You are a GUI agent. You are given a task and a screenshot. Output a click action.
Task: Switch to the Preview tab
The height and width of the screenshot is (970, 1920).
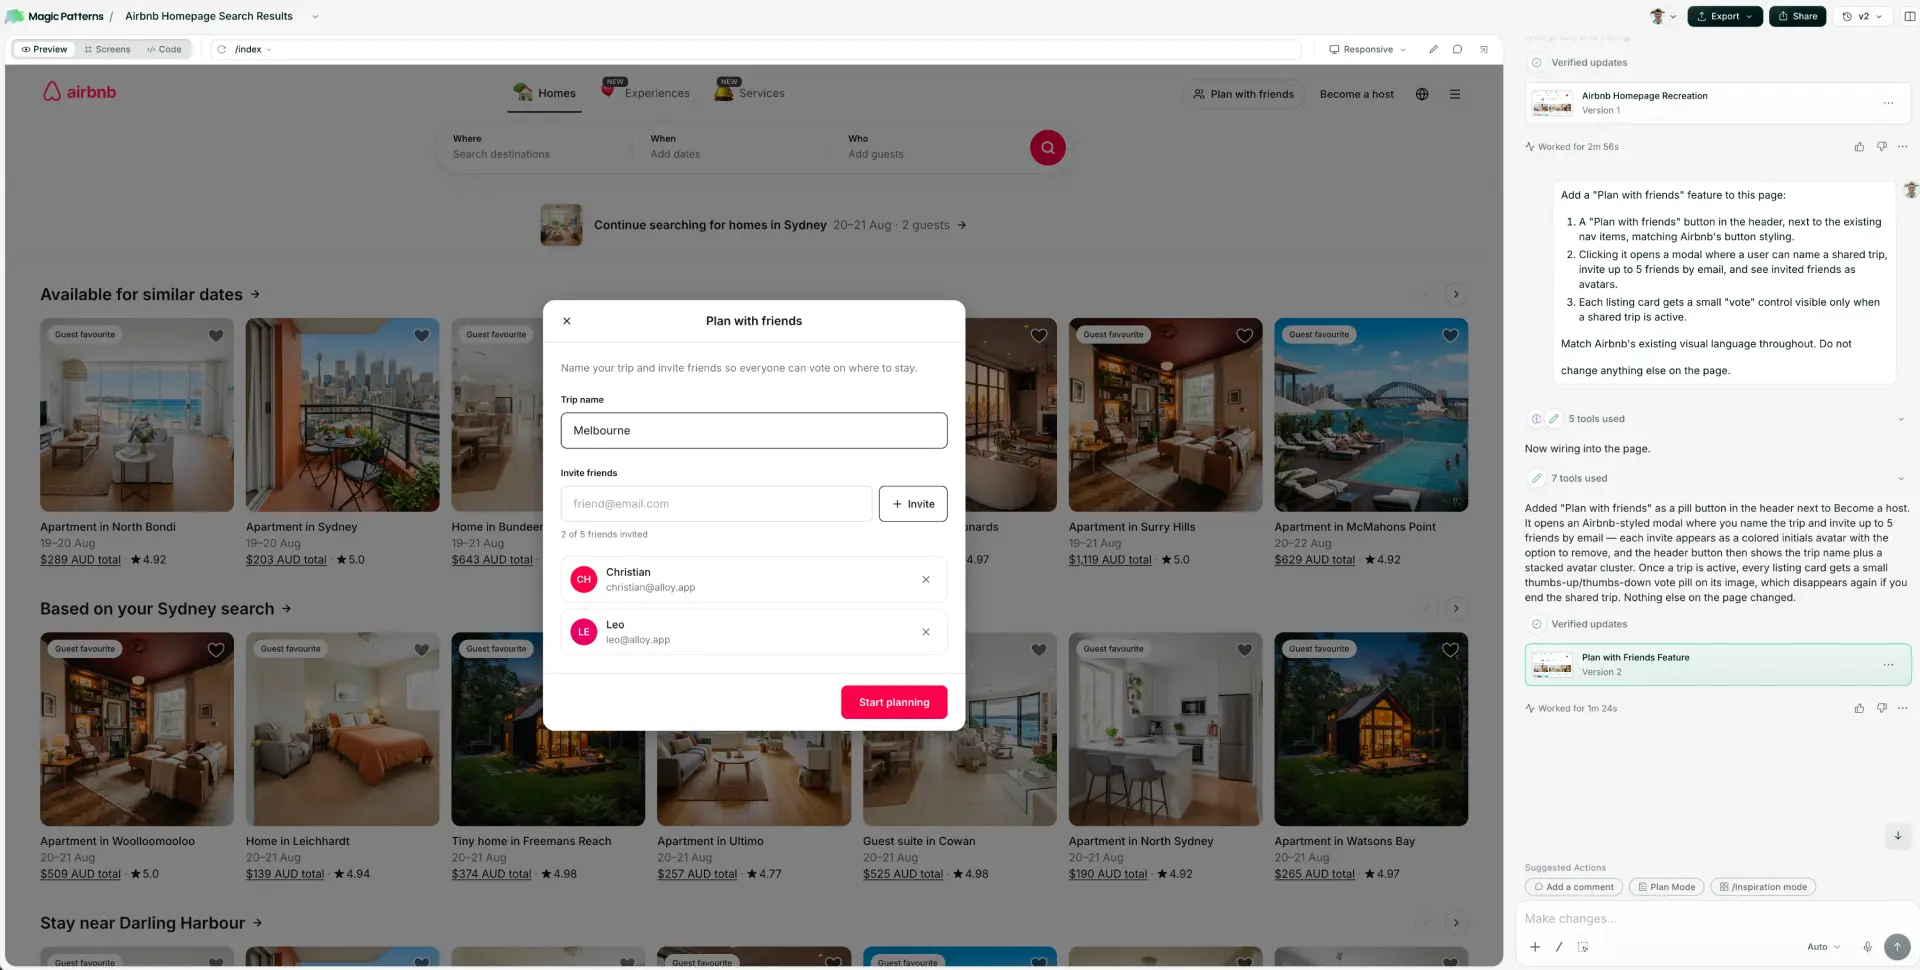(44, 49)
